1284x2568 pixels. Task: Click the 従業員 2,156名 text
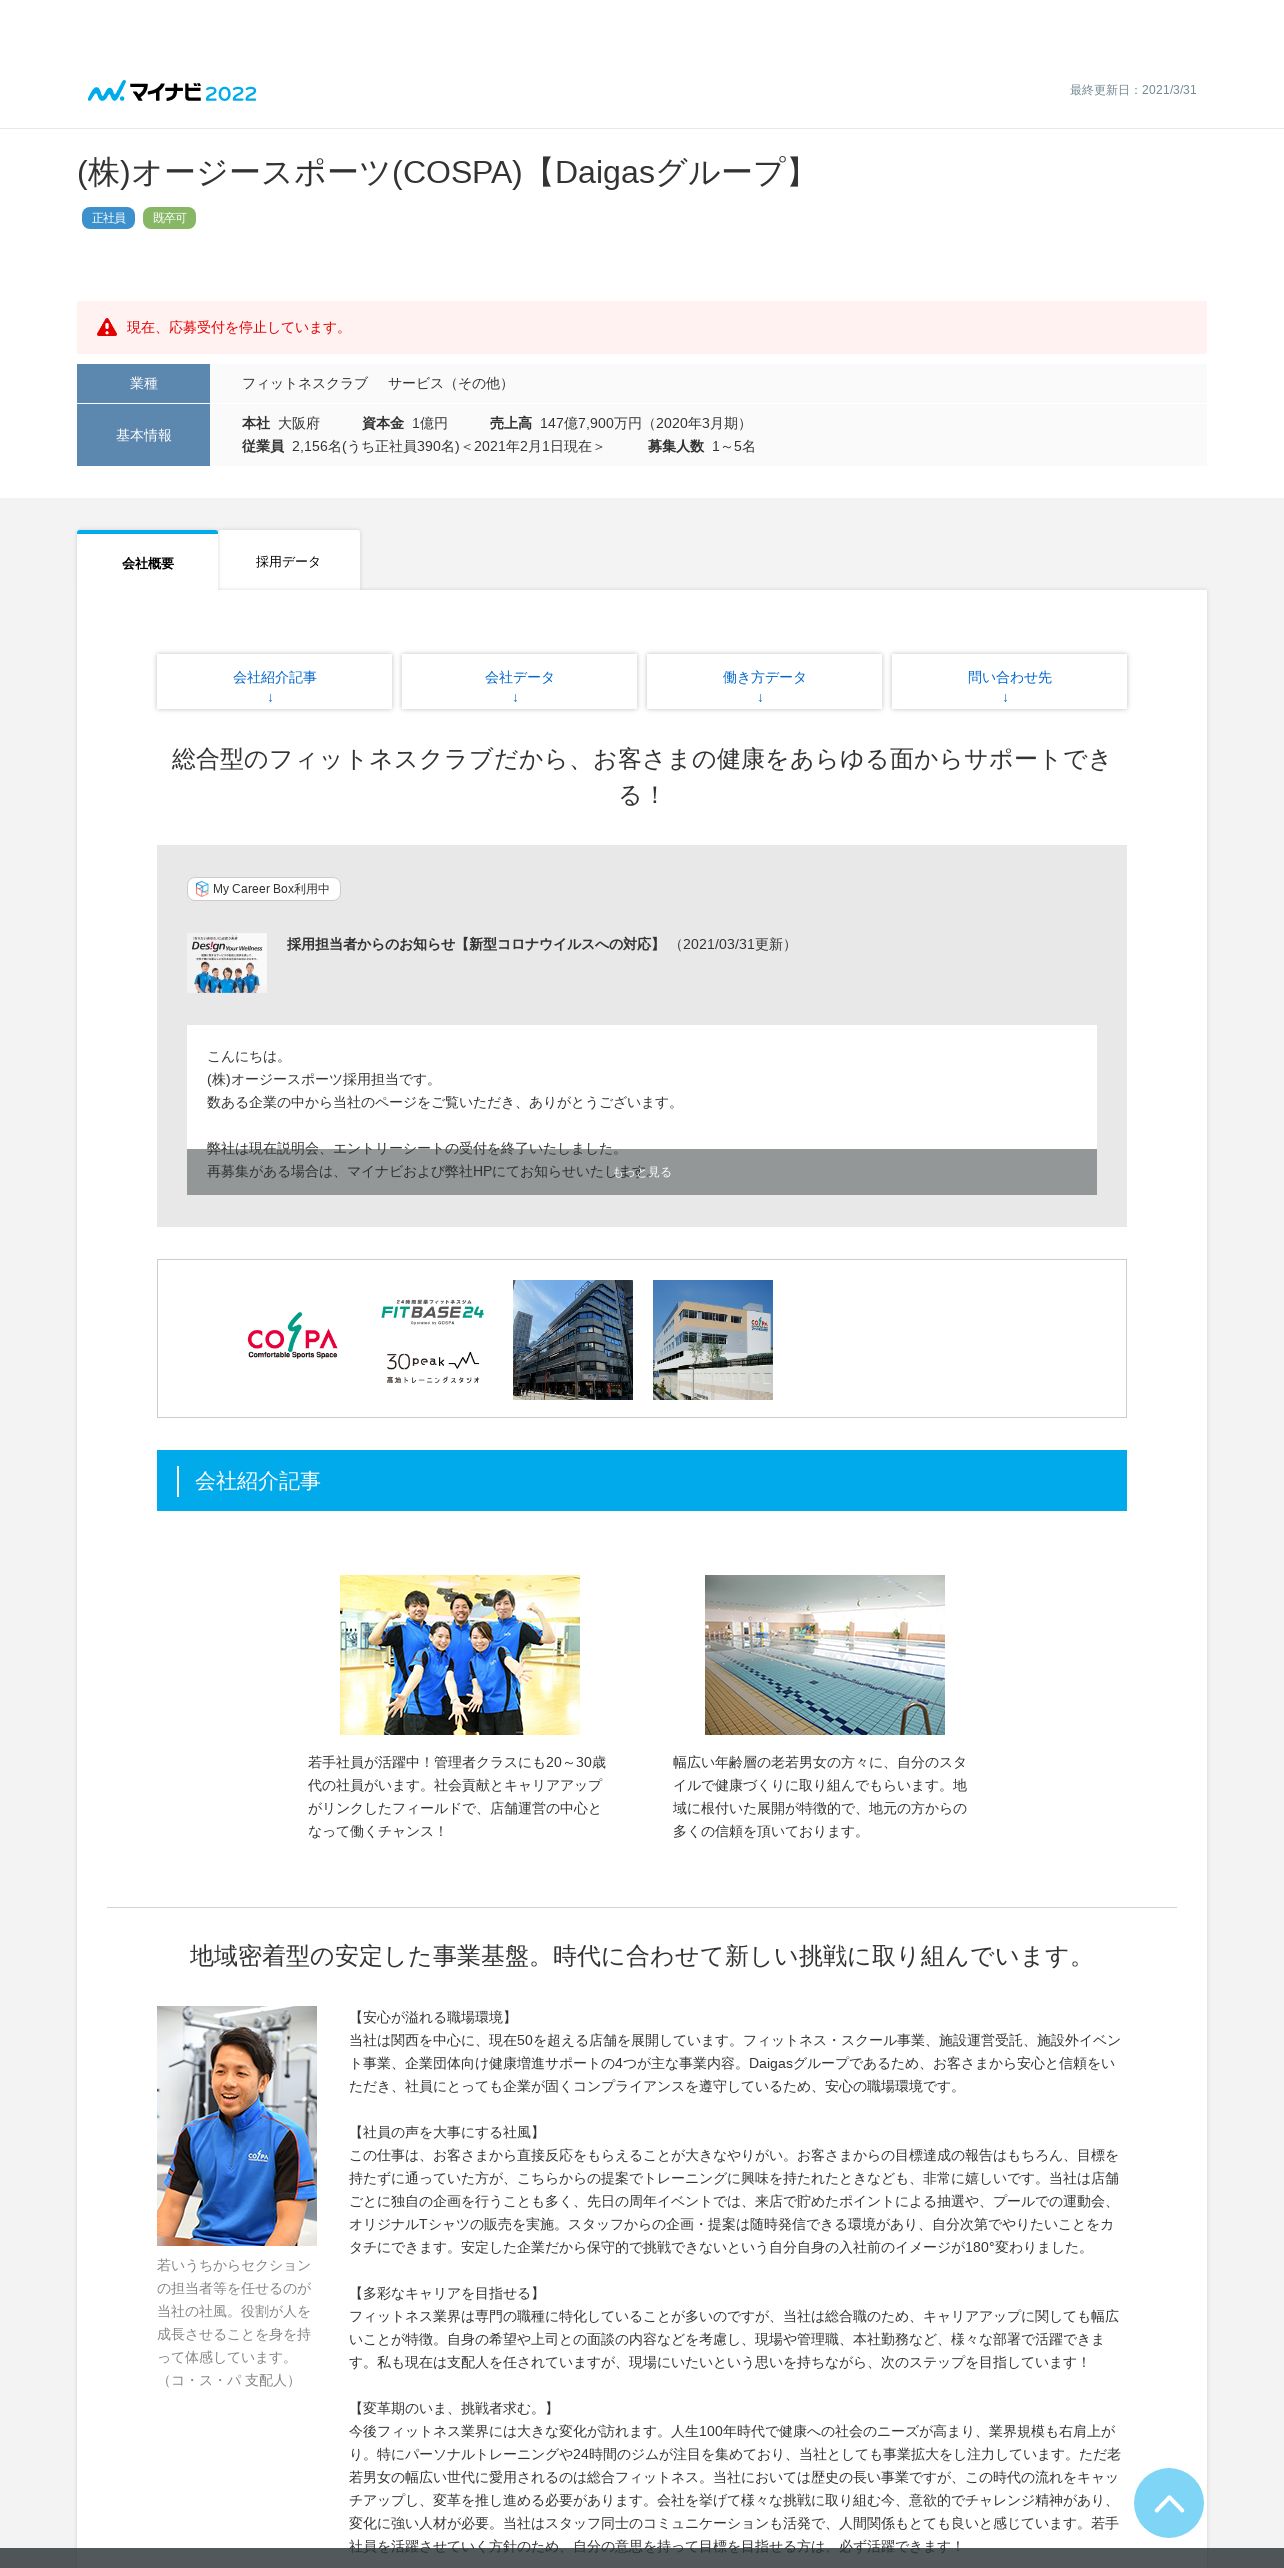pyautogui.click(x=423, y=446)
